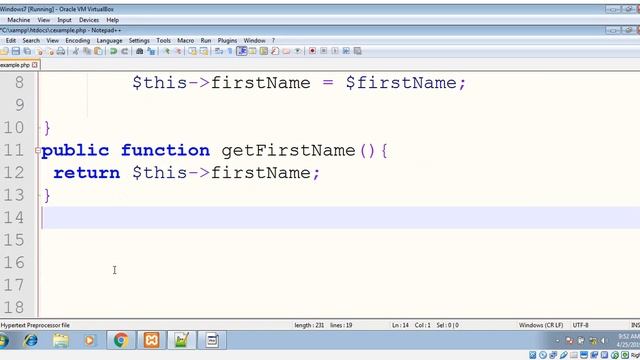This screenshot has width=640, height=360.
Task: Click the highlighted empty line 14
Action: (340, 217)
